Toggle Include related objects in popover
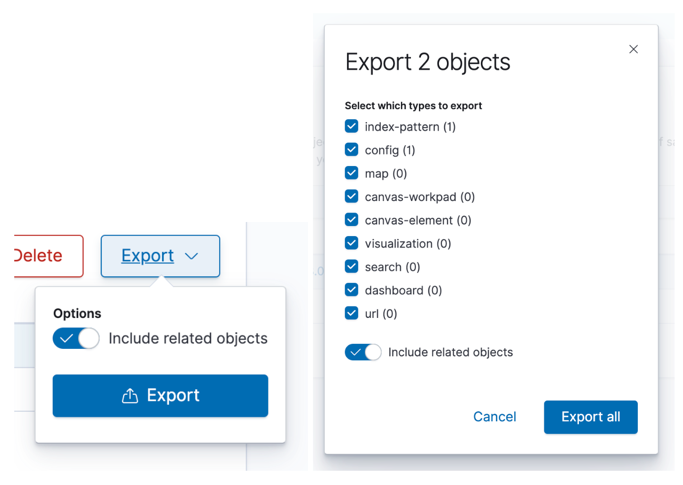This screenshot has height=485, width=683. [x=76, y=338]
